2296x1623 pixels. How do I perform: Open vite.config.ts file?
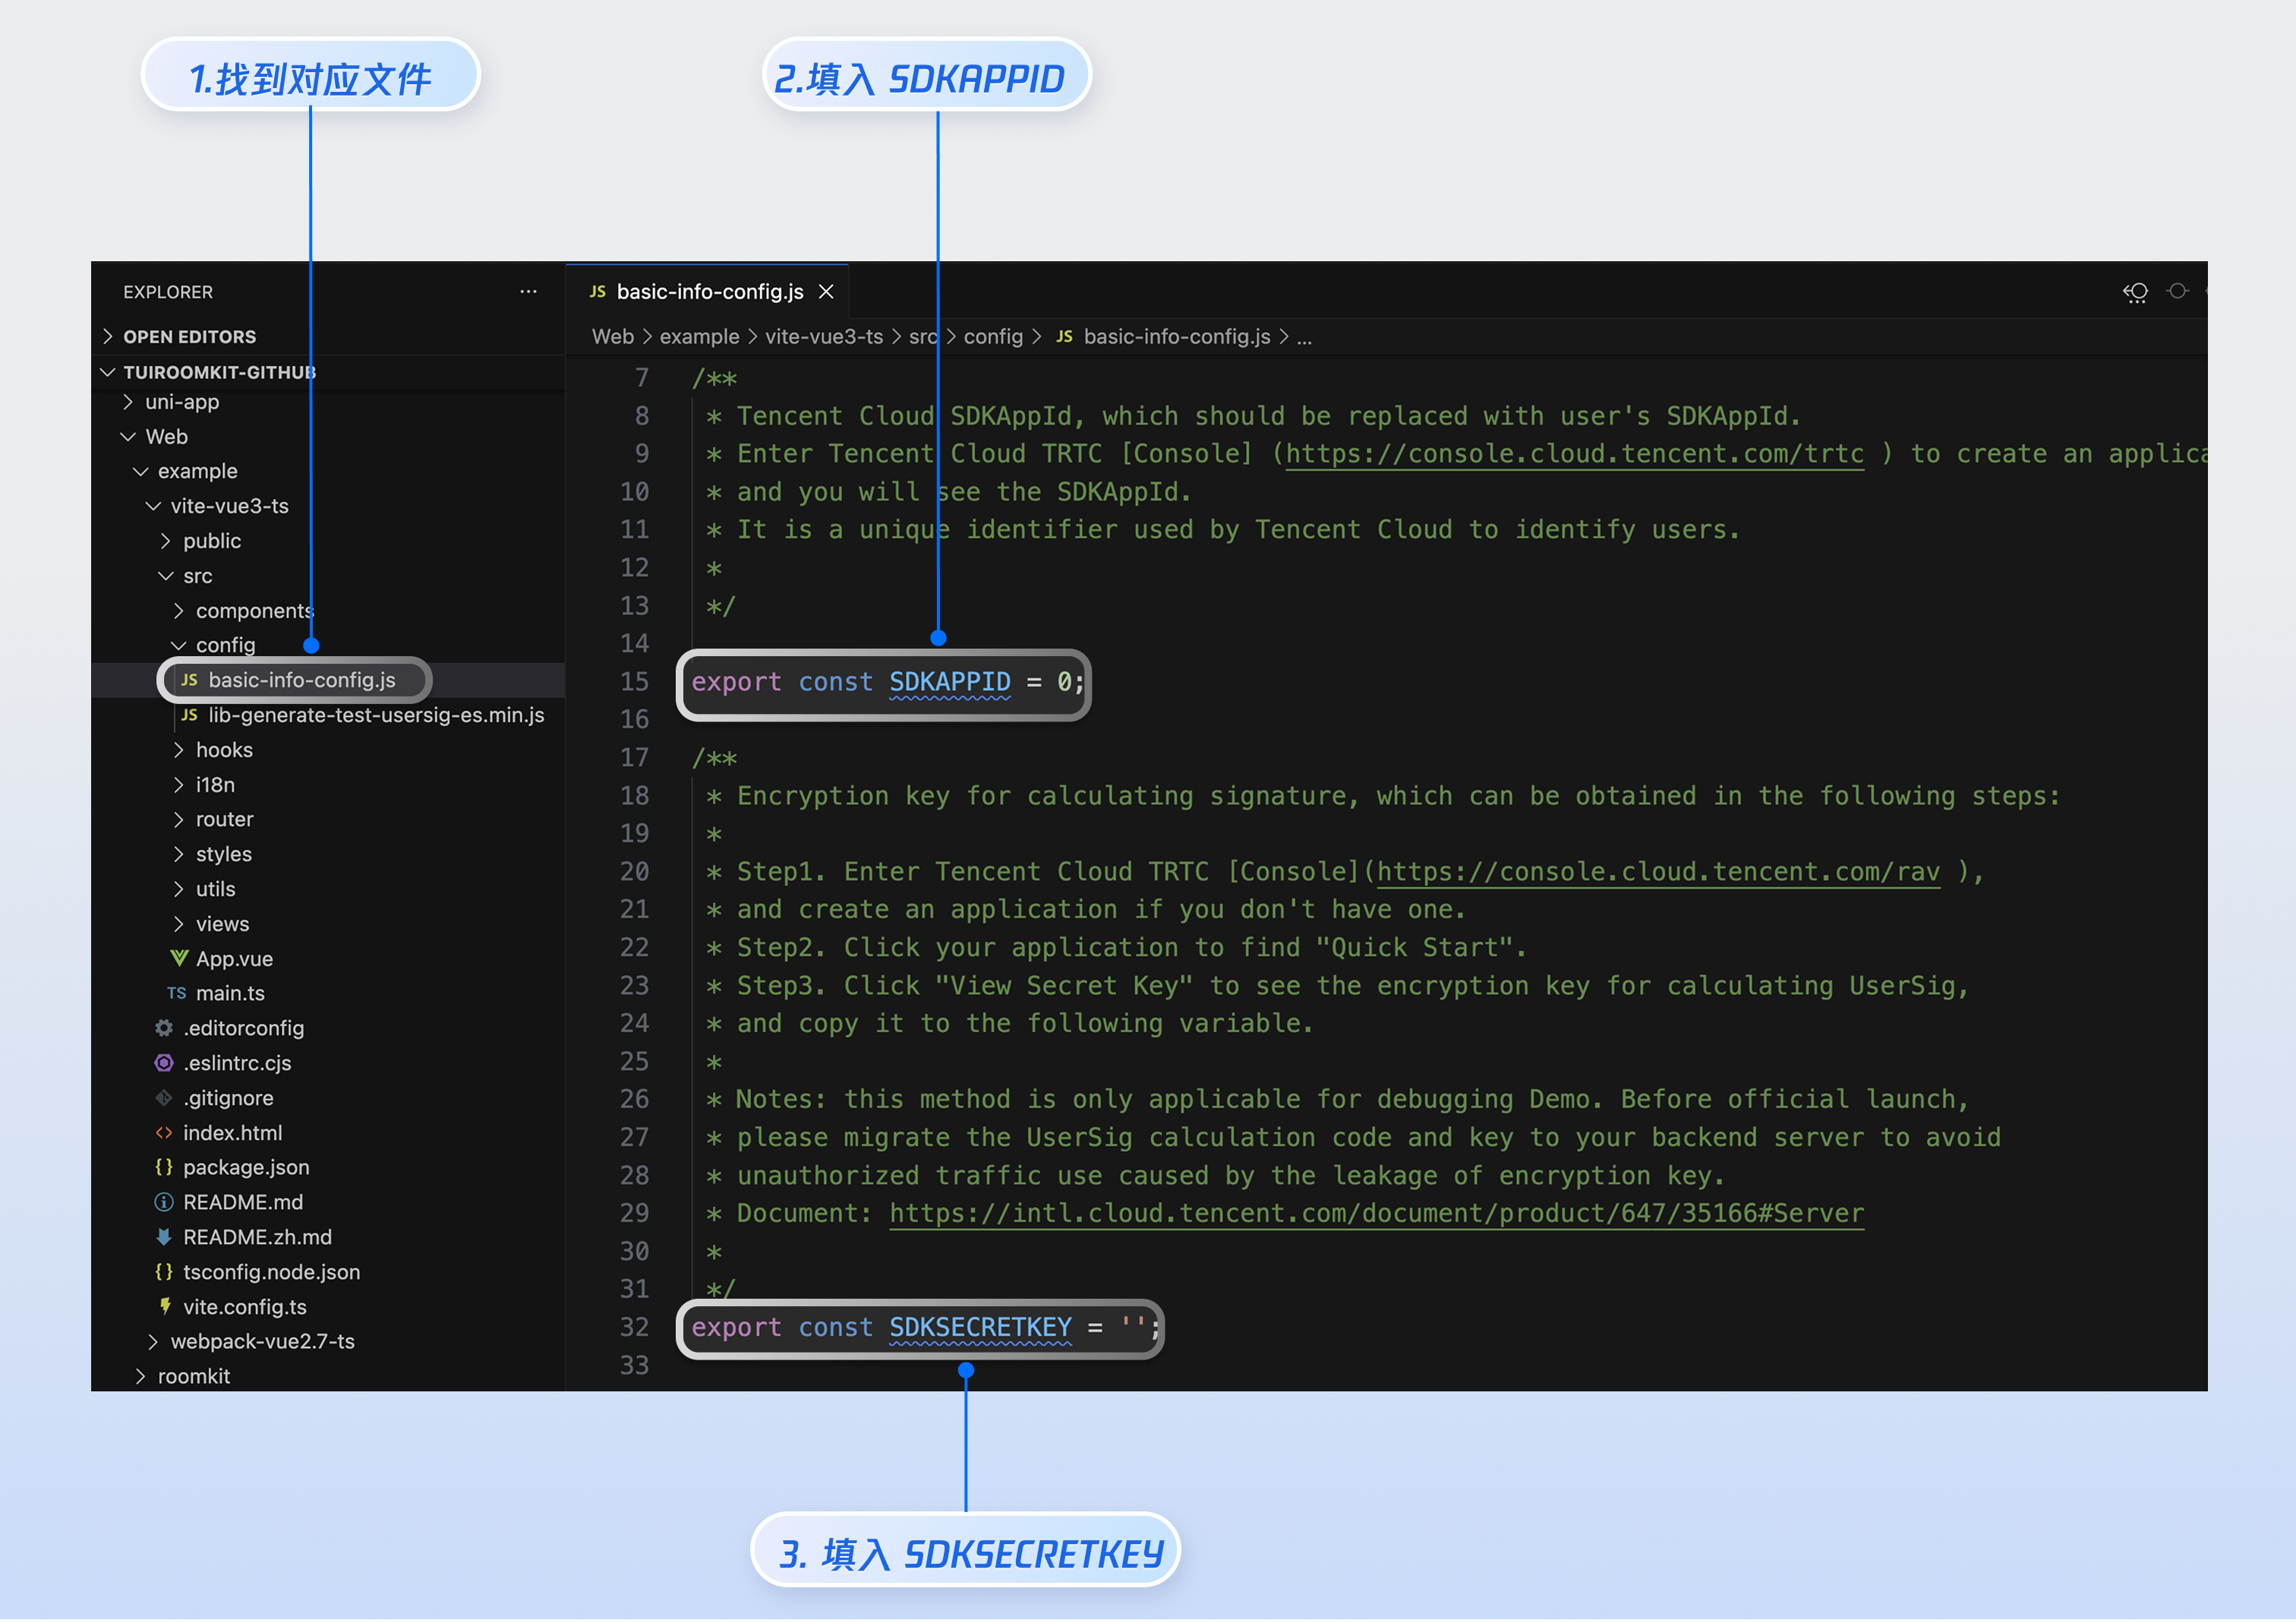tap(244, 1306)
